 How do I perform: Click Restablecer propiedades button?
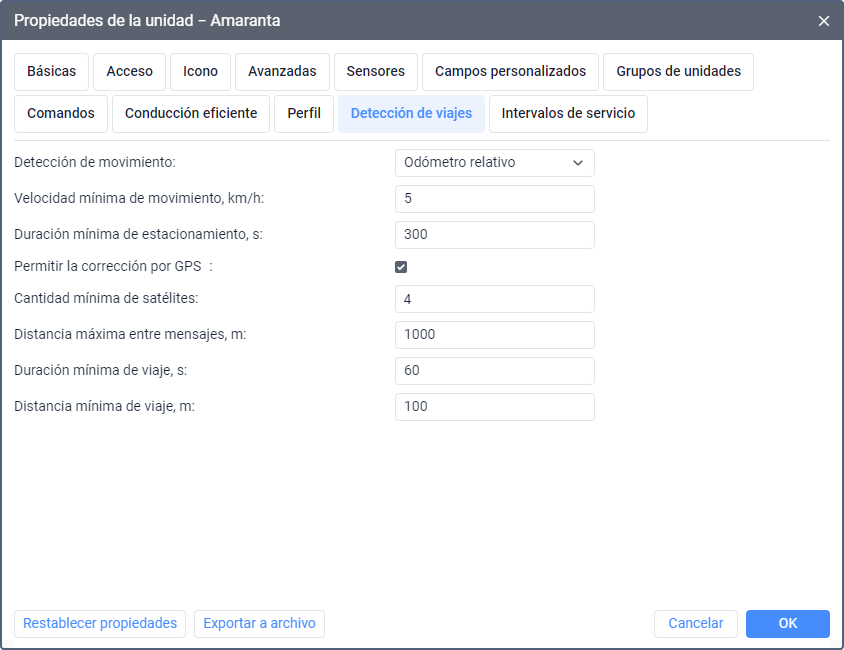click(x=100, y=624)
